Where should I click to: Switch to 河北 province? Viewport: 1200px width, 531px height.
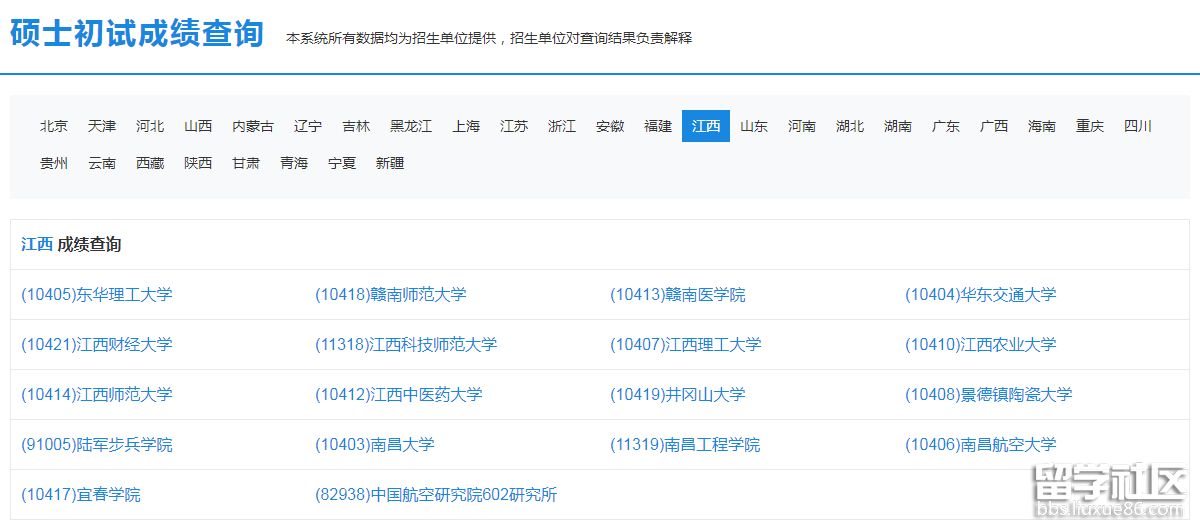pos(150,126)
